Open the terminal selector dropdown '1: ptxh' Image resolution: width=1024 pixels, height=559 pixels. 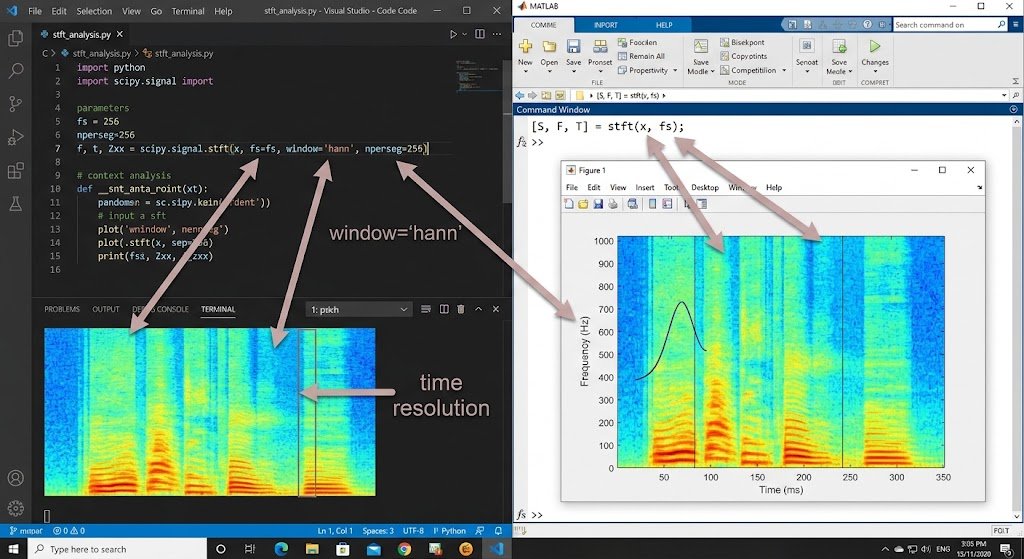[x=359, y=310]
